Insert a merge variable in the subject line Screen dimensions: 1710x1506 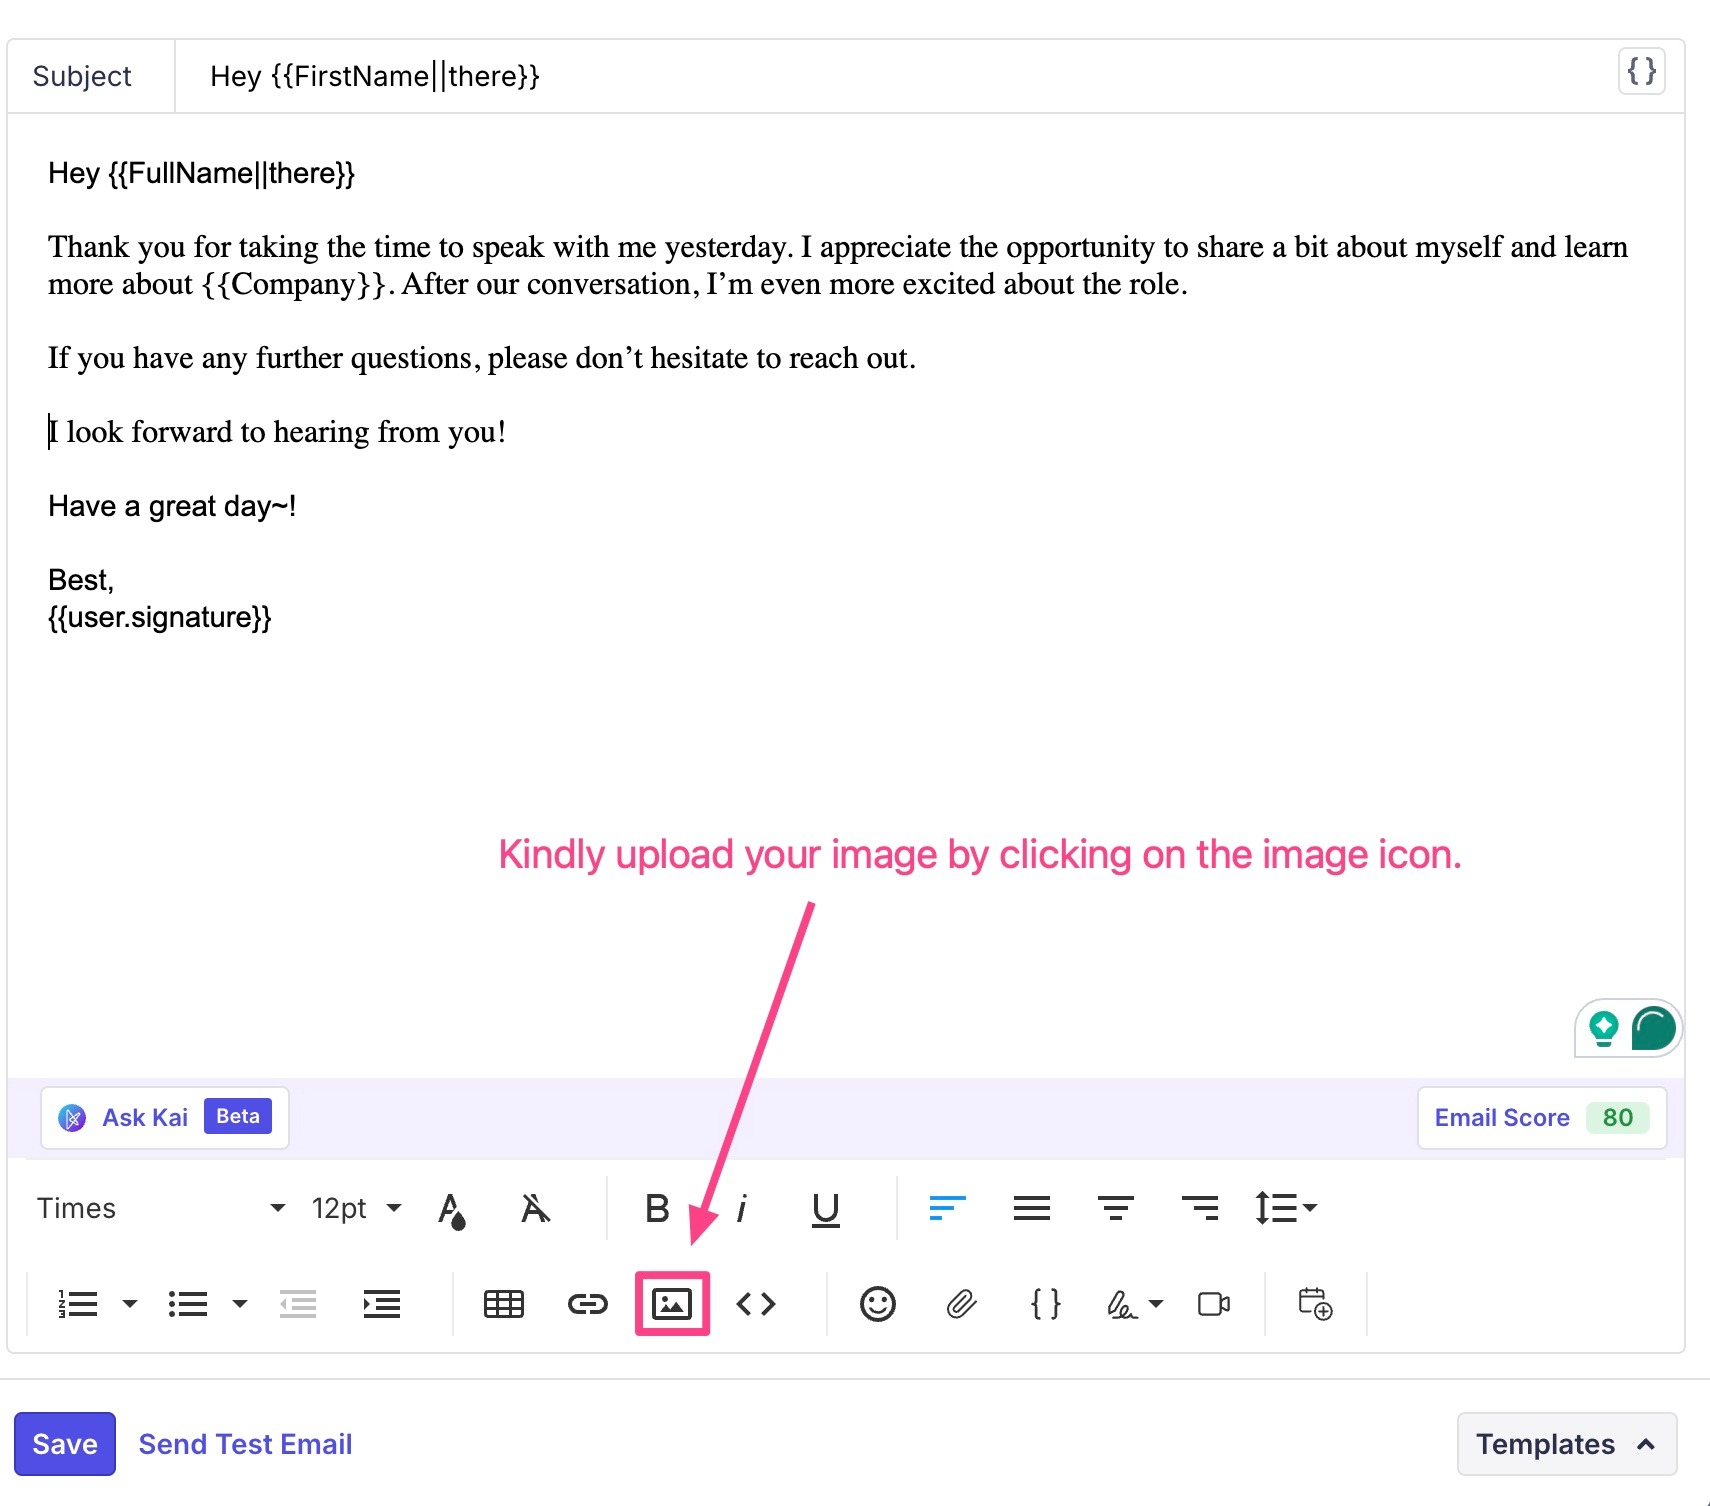1641,72
